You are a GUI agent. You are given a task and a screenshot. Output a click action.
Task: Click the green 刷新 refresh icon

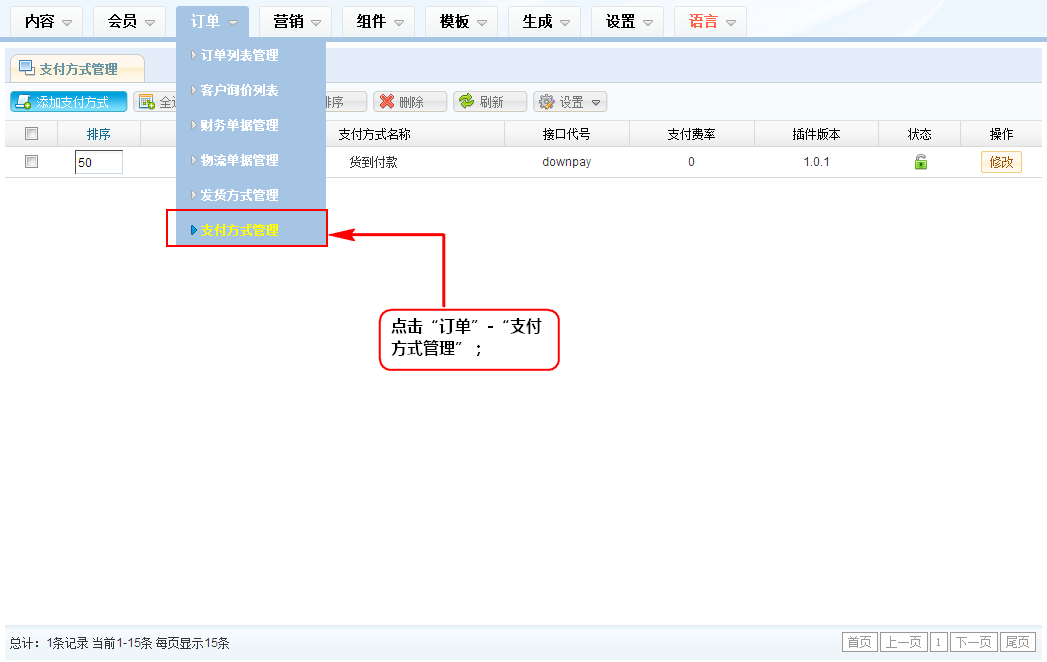pyautogui.click(x=466, y=102)
